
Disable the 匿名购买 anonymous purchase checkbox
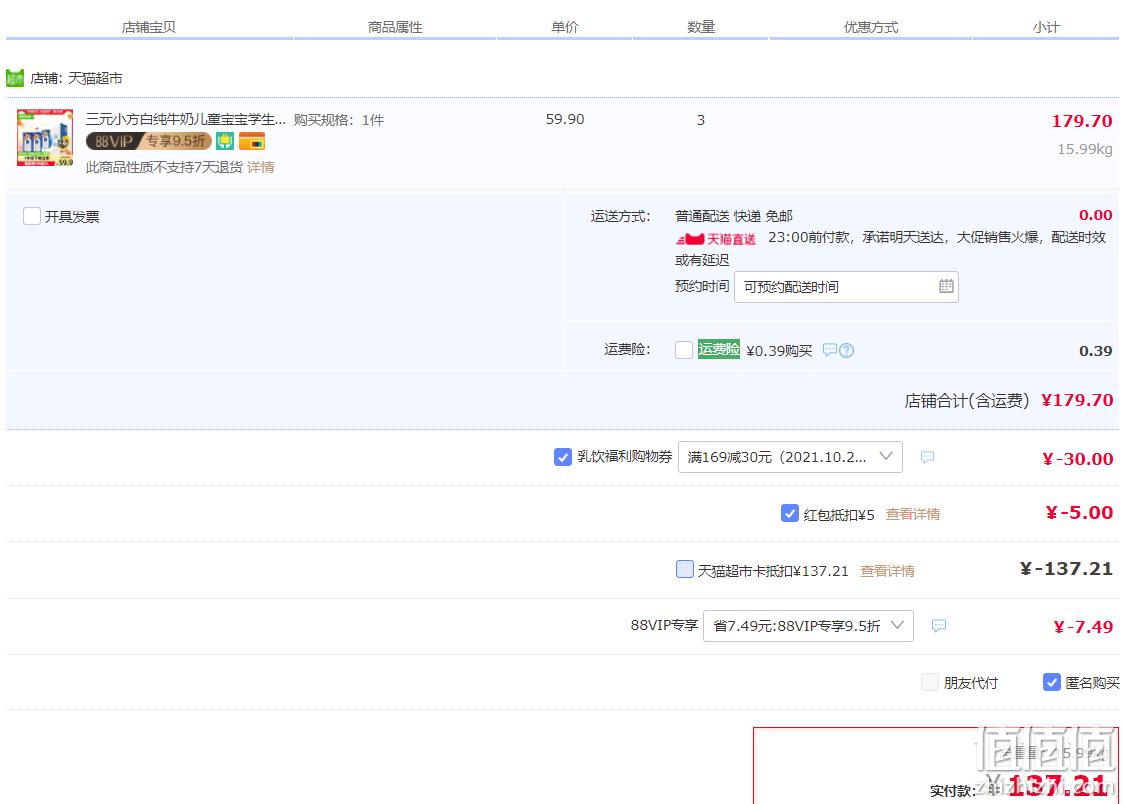[x=1052, y=682]
